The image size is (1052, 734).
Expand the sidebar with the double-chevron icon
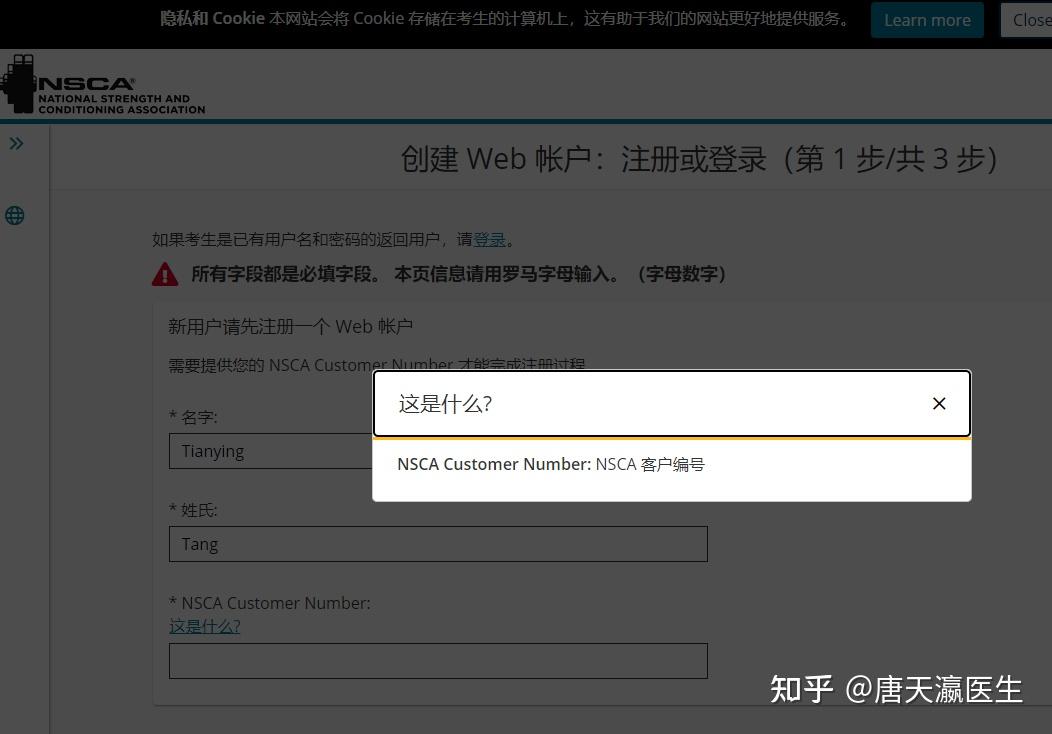pos(16,142)
